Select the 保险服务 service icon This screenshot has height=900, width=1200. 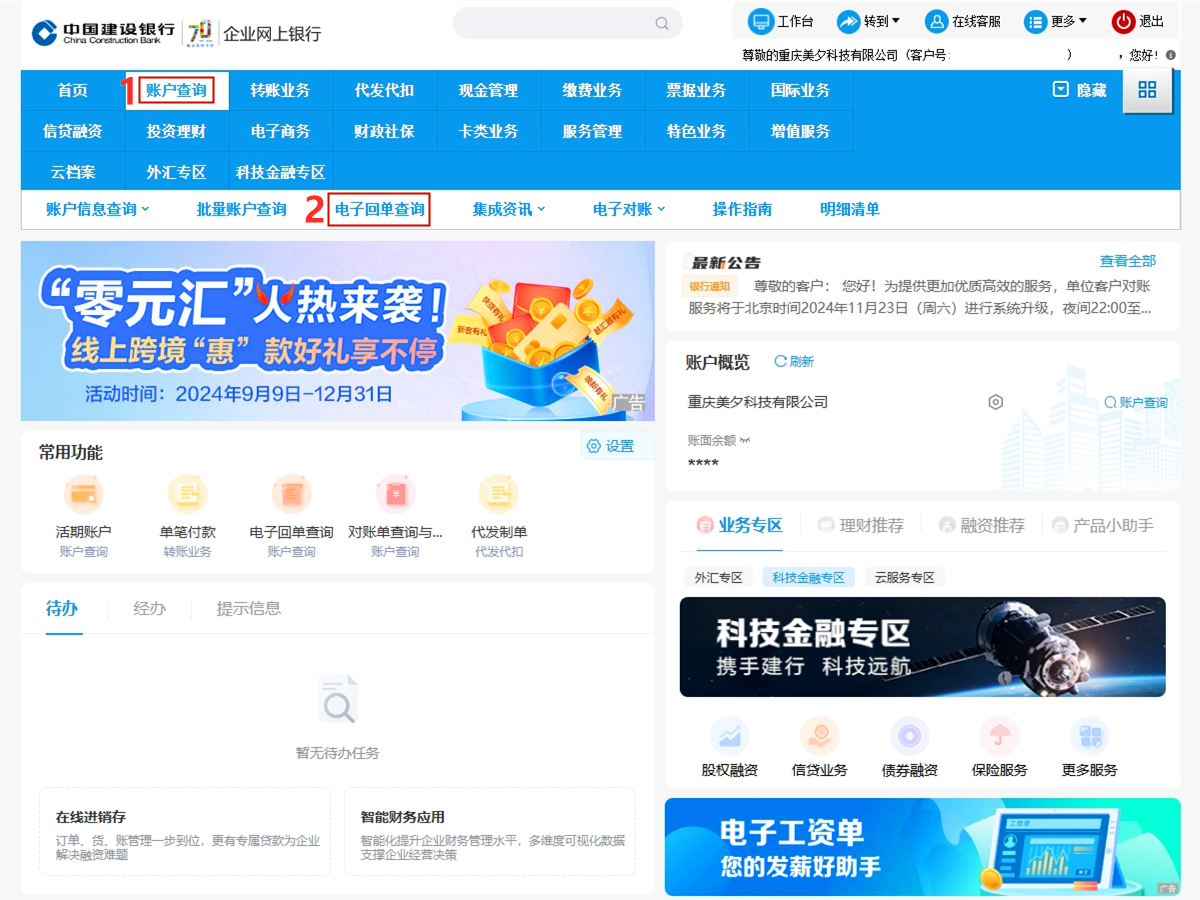pos(1000,737)
